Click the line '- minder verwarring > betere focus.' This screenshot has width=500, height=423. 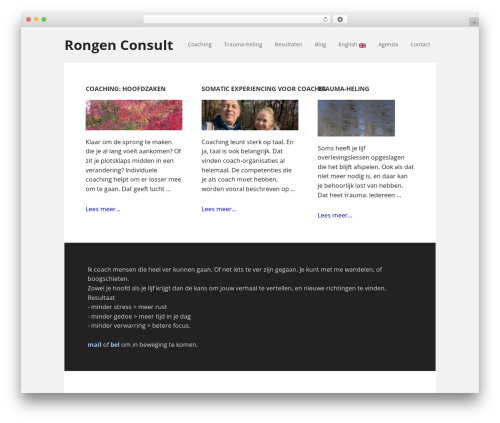click(x=139, y=326)
